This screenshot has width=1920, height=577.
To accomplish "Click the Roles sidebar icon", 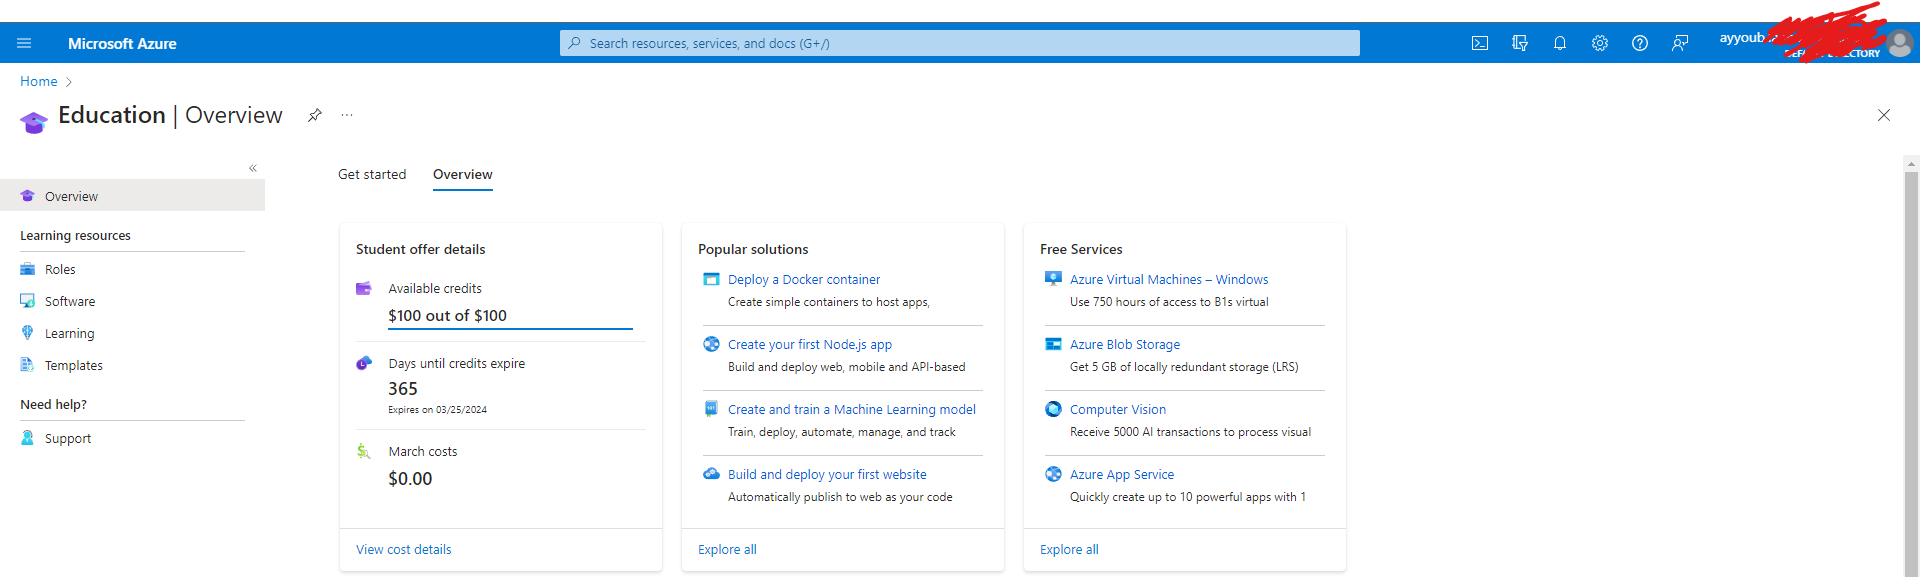I will pos(28,269).
